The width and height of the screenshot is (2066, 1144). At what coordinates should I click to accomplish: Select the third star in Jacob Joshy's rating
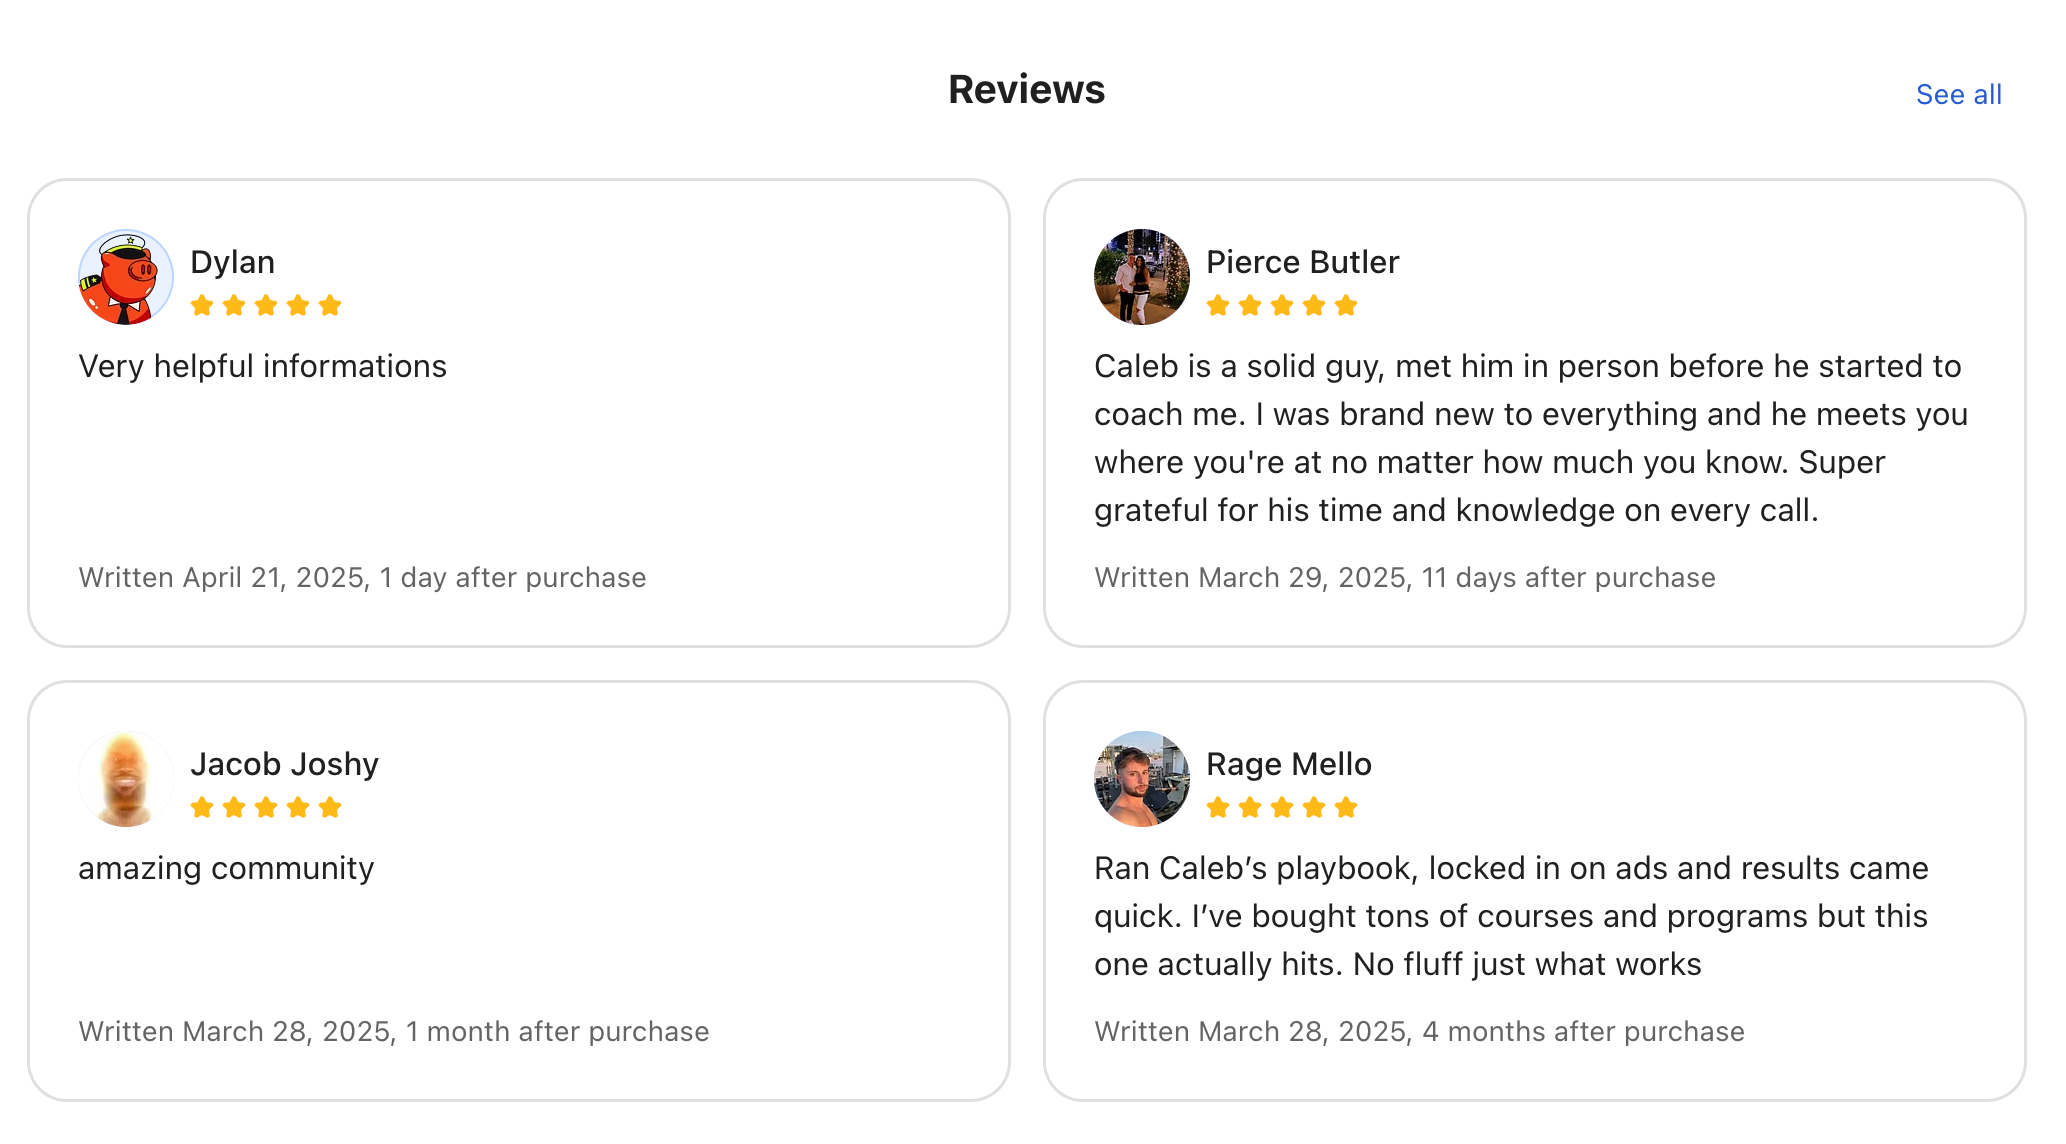267,807
